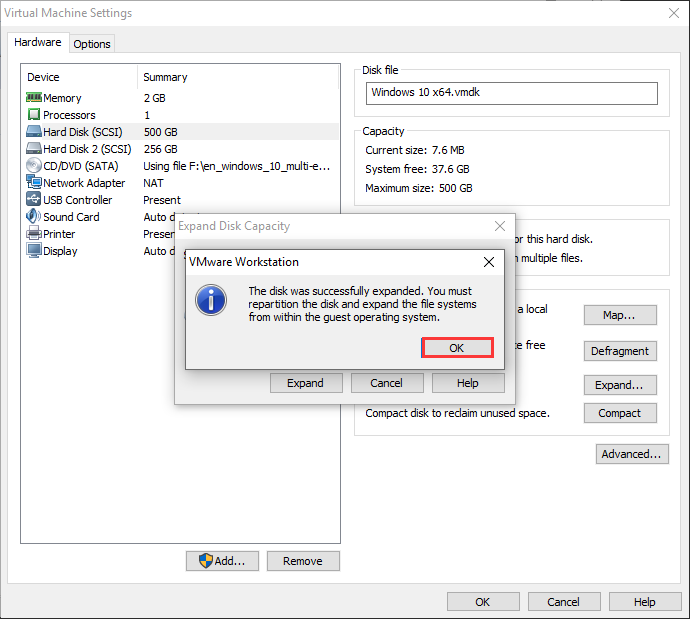Click the NAT summary value
Screen dimensions: 690x619
(153, 183)
